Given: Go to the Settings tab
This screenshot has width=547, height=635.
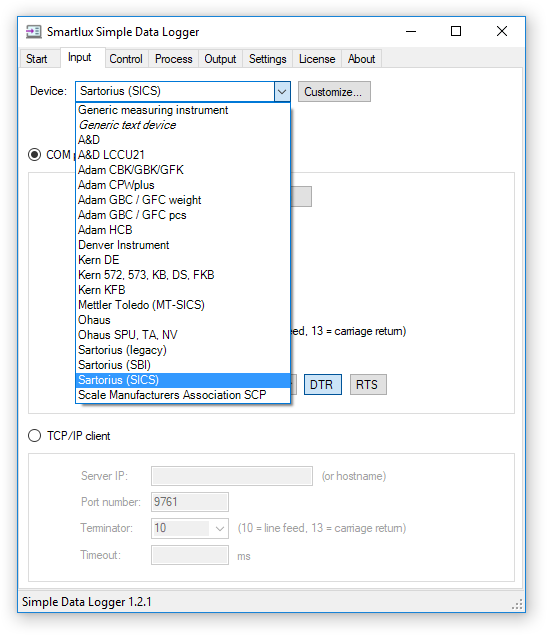Looking at the screenshot, I should point(267,59).
